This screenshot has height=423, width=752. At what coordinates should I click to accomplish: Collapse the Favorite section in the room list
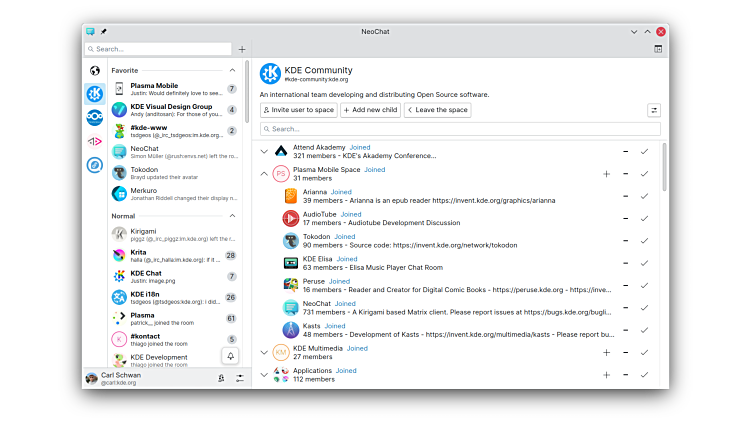tap(233, 71)
